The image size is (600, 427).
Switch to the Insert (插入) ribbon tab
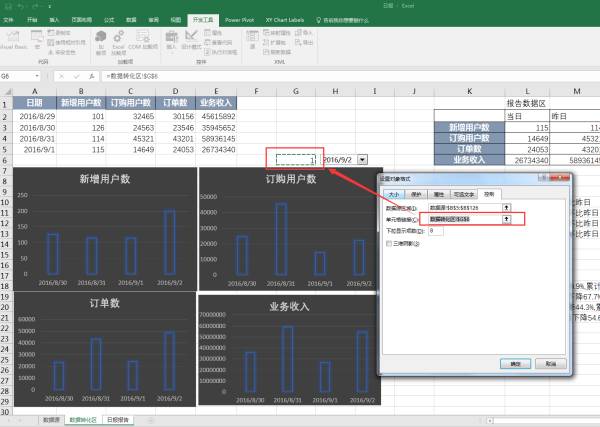click(x=54, y=20)
